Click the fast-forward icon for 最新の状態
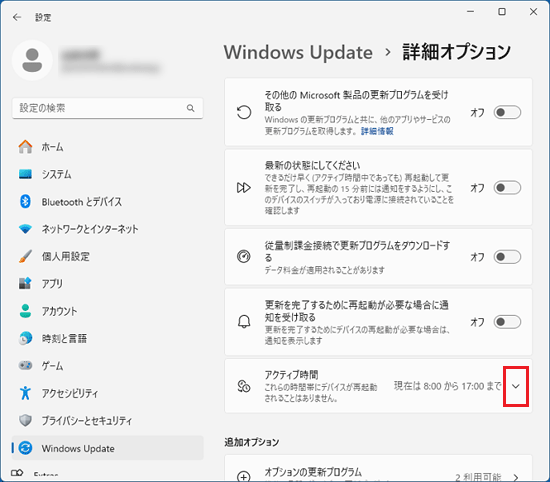 (x=244, y=188)
